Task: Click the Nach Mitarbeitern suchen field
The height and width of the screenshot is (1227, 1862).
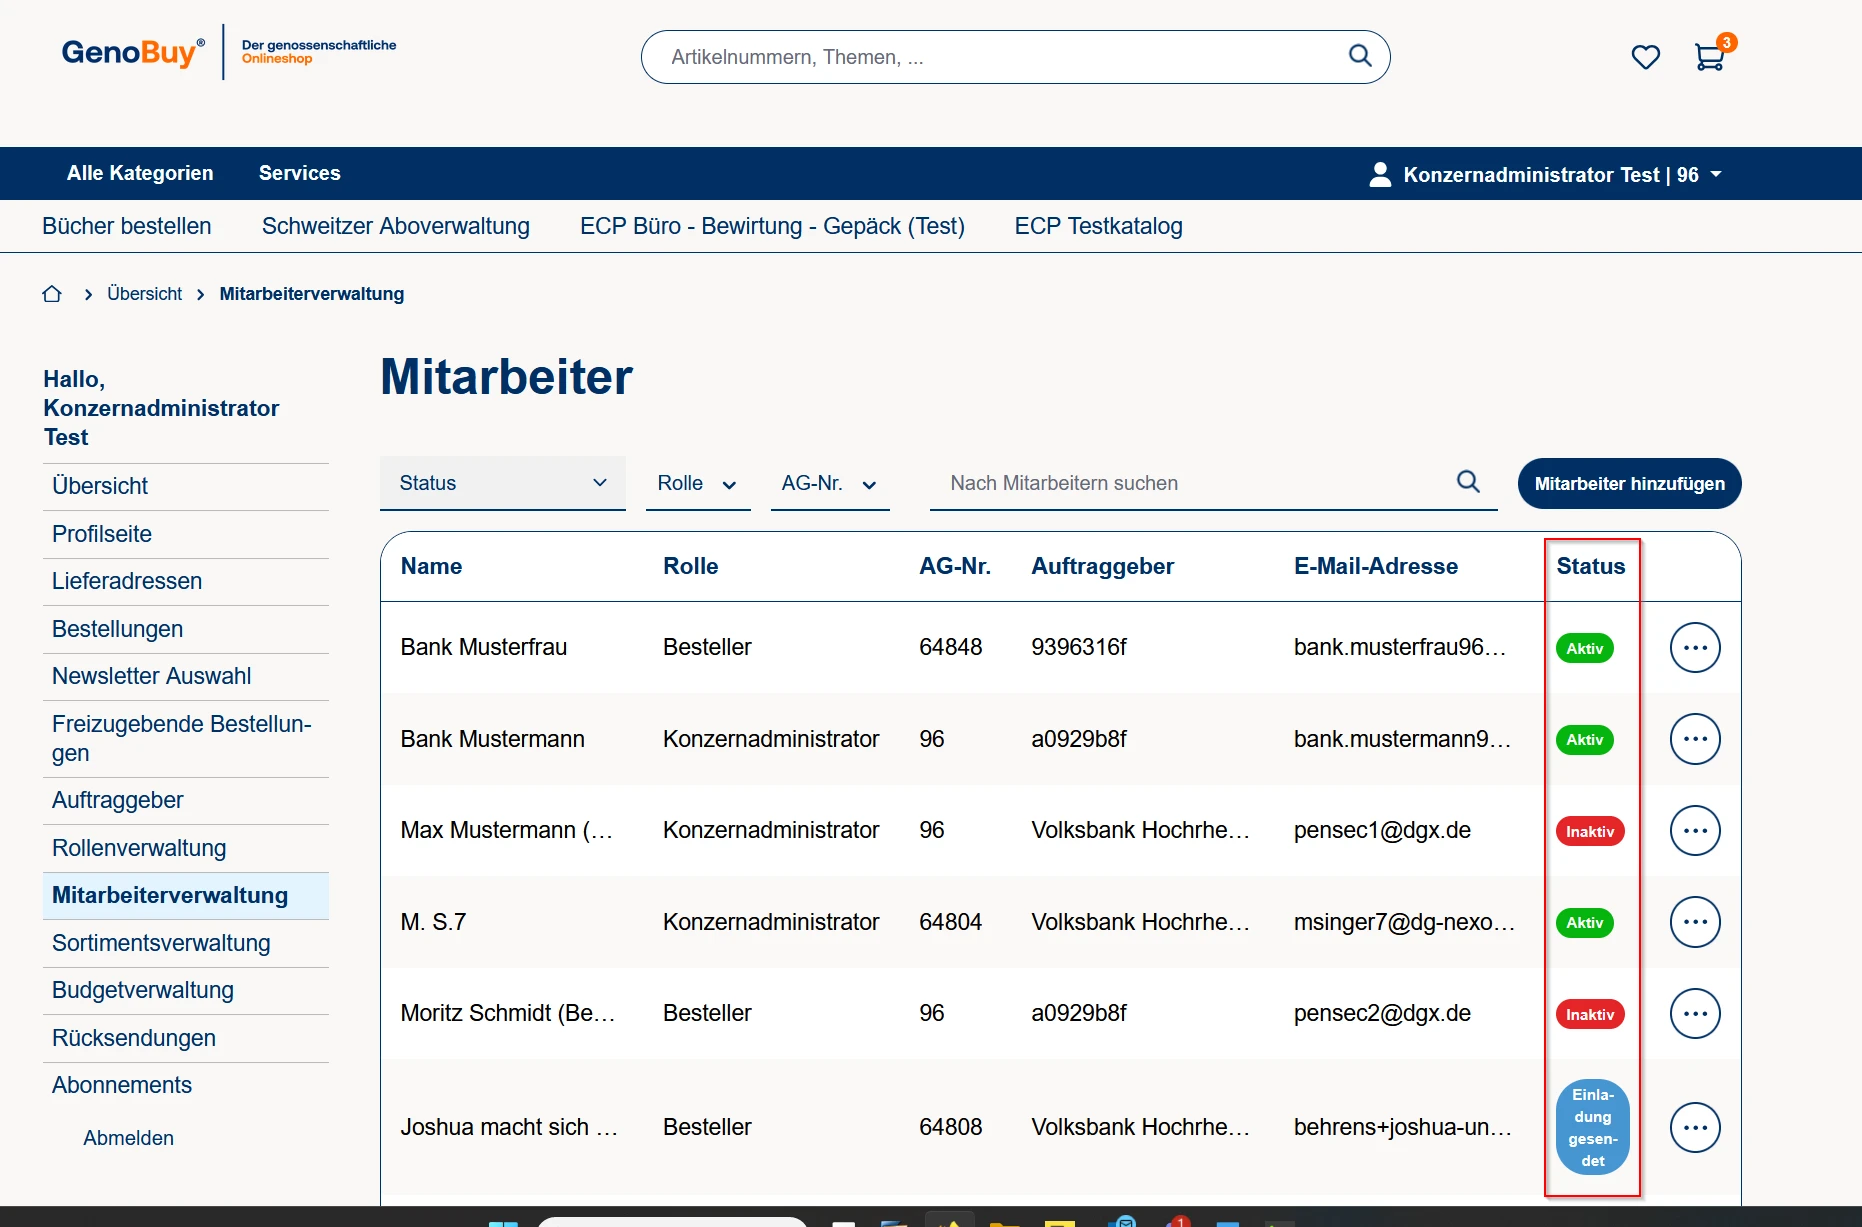Action: pos(1190,484)
